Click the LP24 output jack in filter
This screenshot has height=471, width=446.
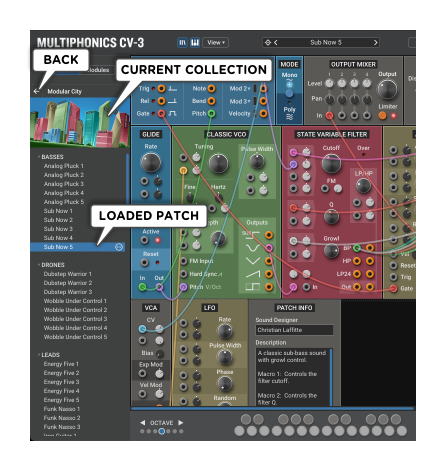357,274
